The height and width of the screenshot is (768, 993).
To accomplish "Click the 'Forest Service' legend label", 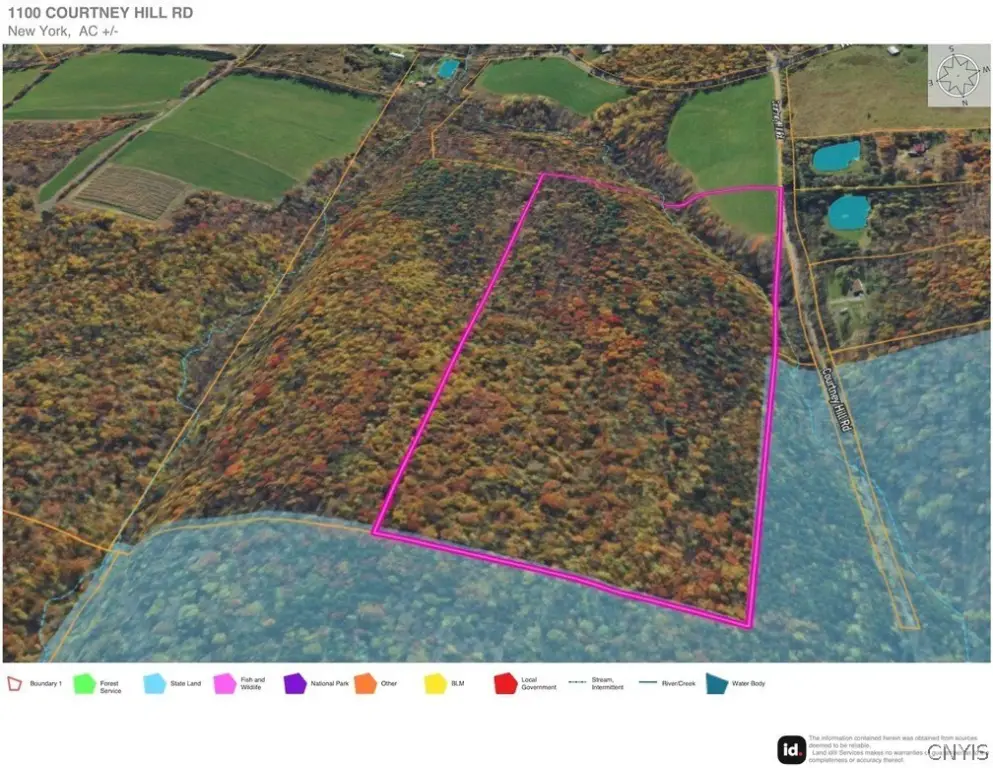I will (x=110, y=687).
